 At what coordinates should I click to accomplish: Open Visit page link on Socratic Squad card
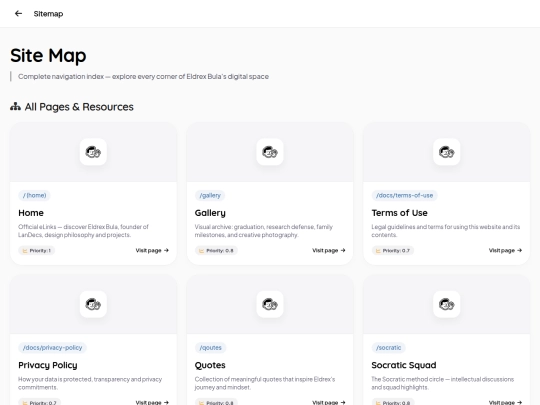coord(505,402)
